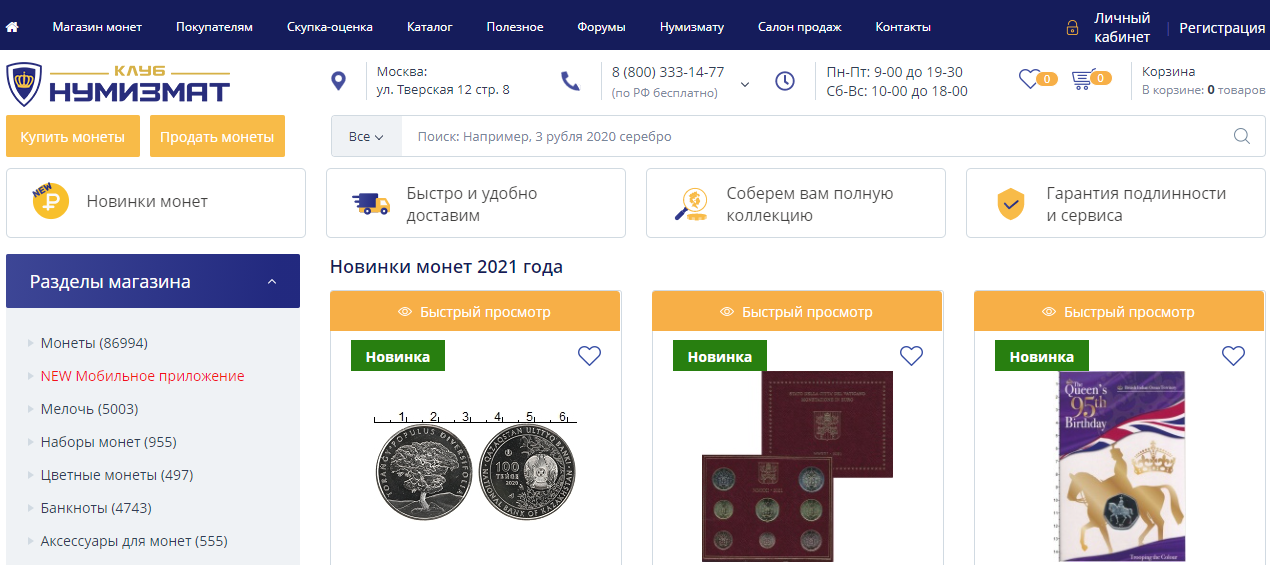Add the Vatican coin set to favorites
The height and width of the screenshot is (565, 1270).
(x=912, y=355)
